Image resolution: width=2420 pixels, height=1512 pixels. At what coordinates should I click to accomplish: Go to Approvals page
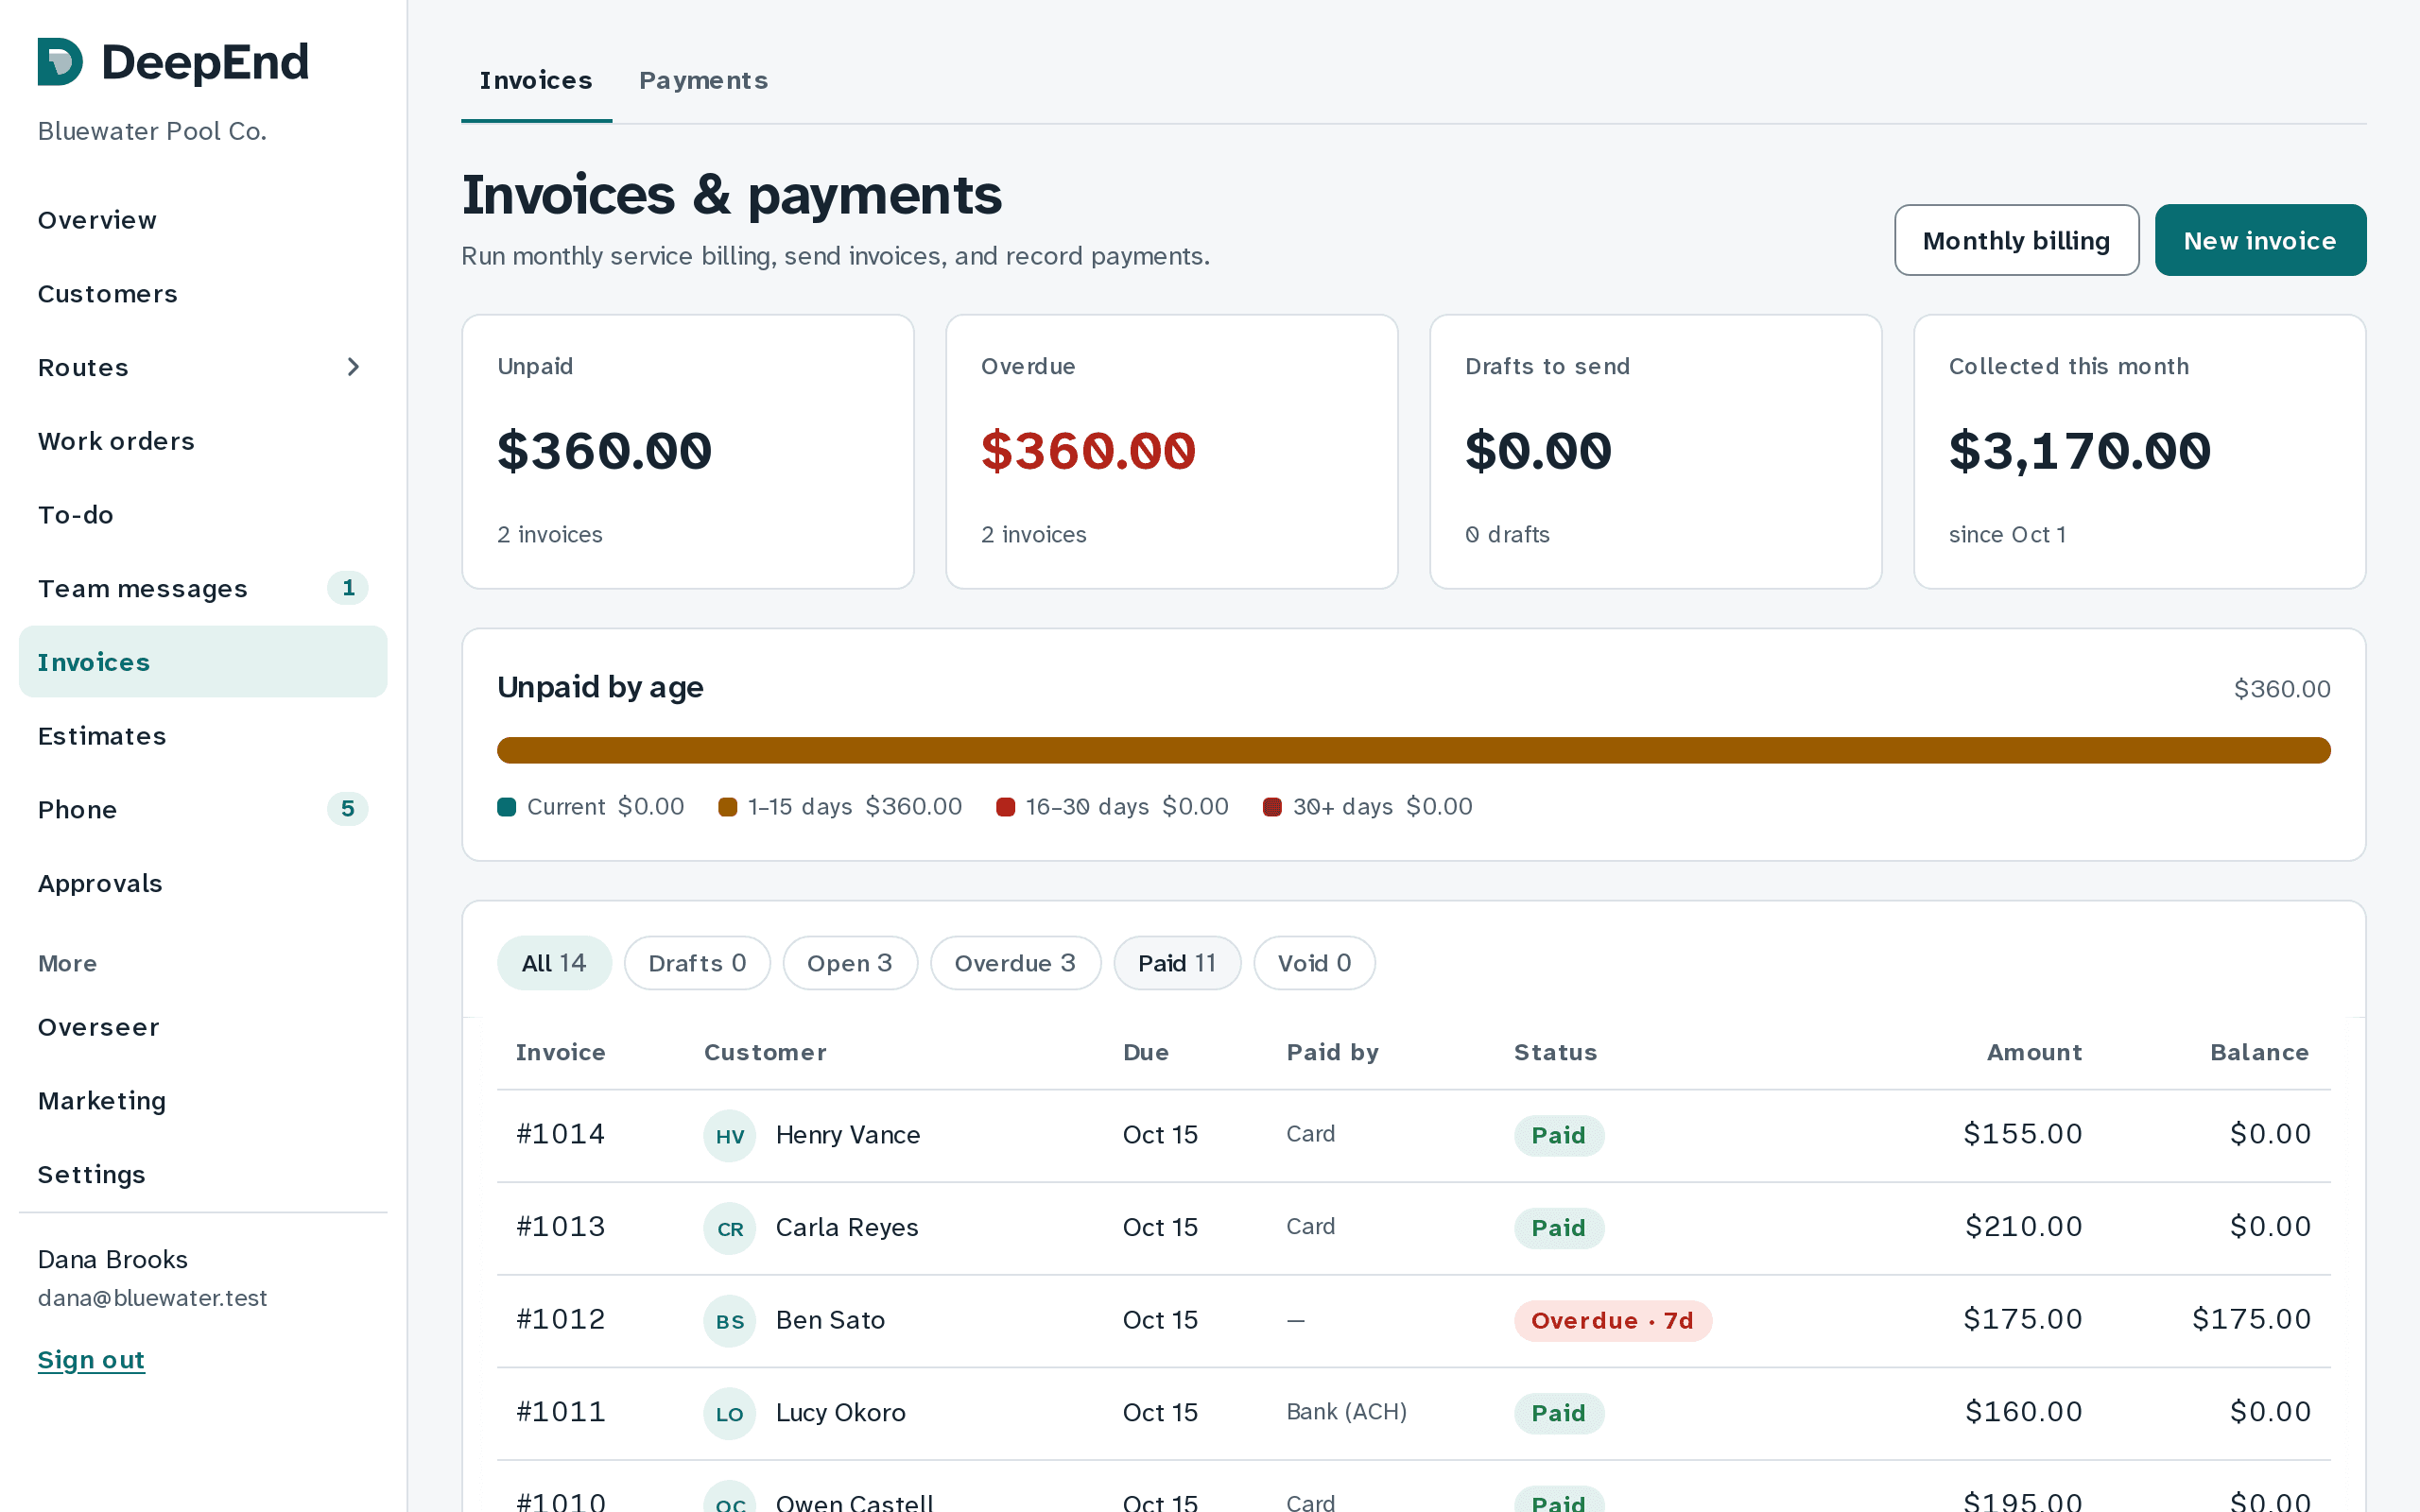pyautogui.click(x=203, y=883)
